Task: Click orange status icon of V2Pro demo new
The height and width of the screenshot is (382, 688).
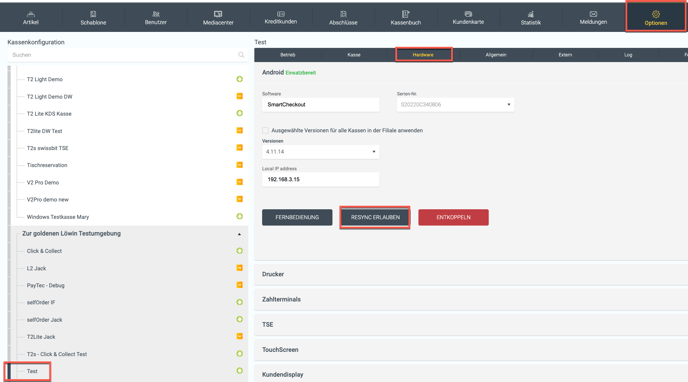Action: pos(240,199)
